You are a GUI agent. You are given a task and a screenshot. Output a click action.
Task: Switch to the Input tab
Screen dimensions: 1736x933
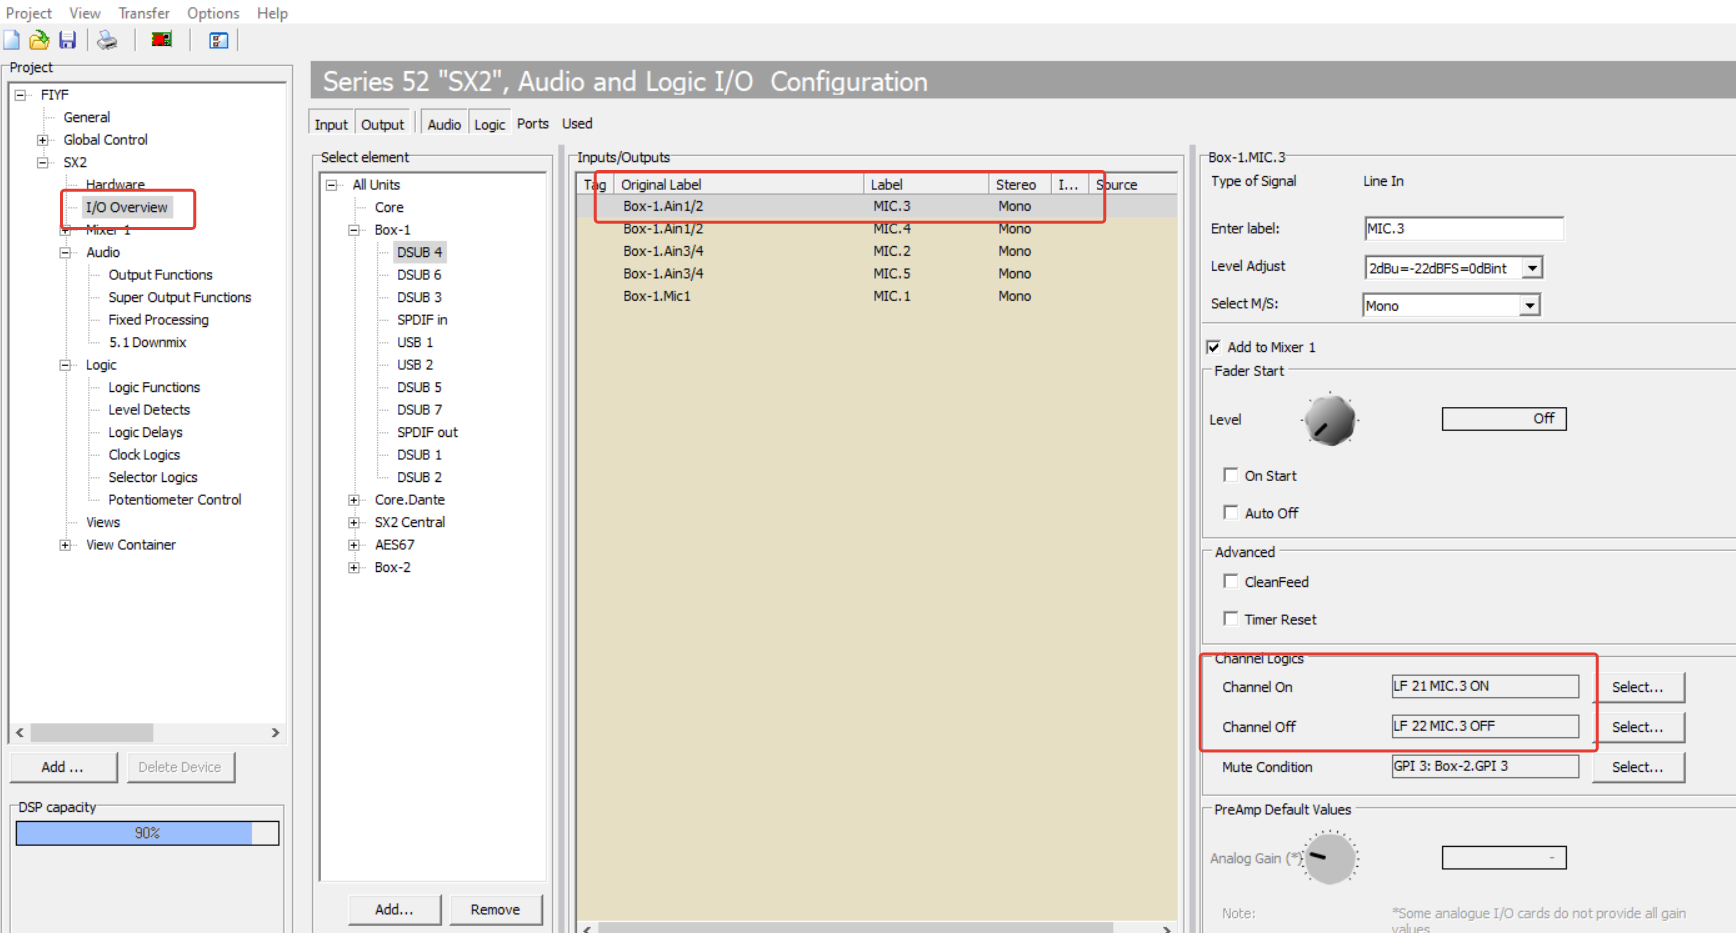[331, 124]
